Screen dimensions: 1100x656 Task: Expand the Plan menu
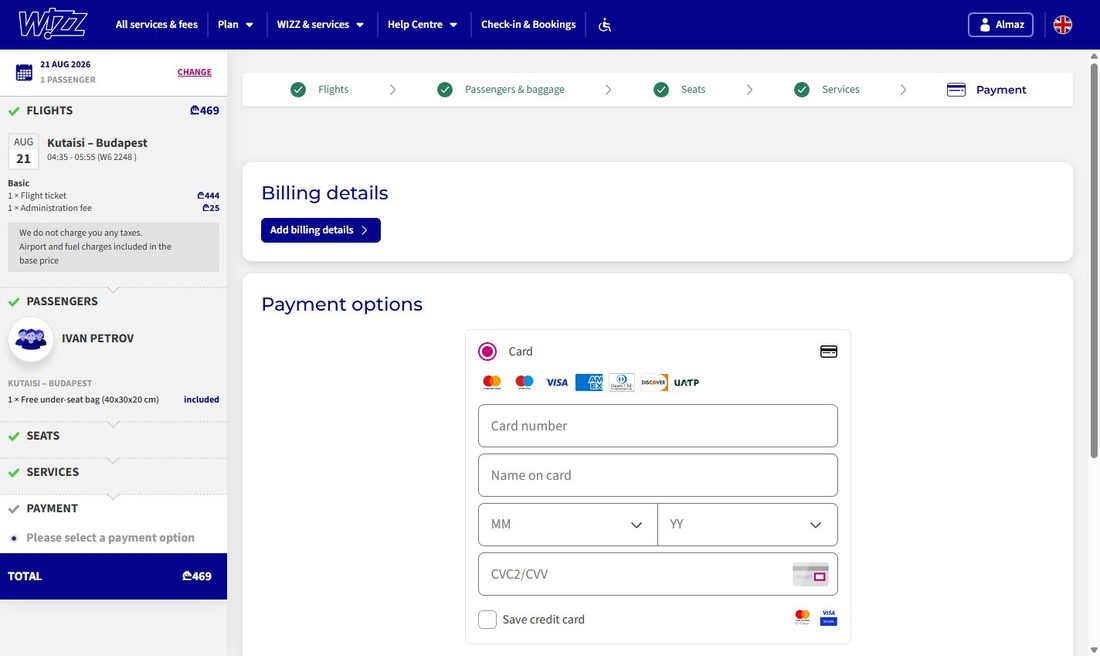pos(235,25)
